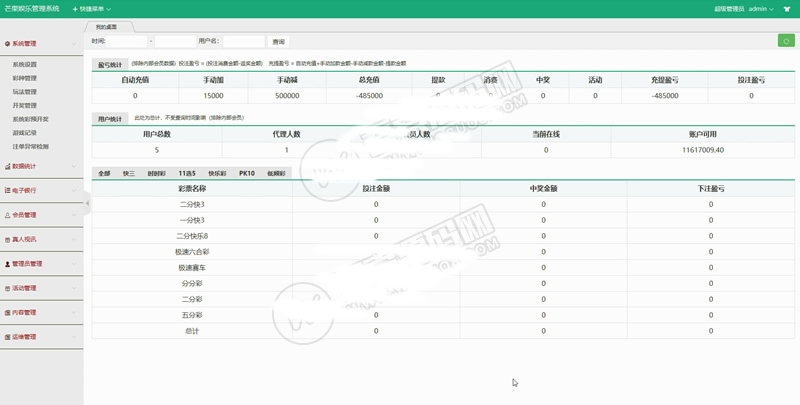Click the 查询 search button
Image resolution: width=800 pixels, height=405 pixels.
point(279,42)
